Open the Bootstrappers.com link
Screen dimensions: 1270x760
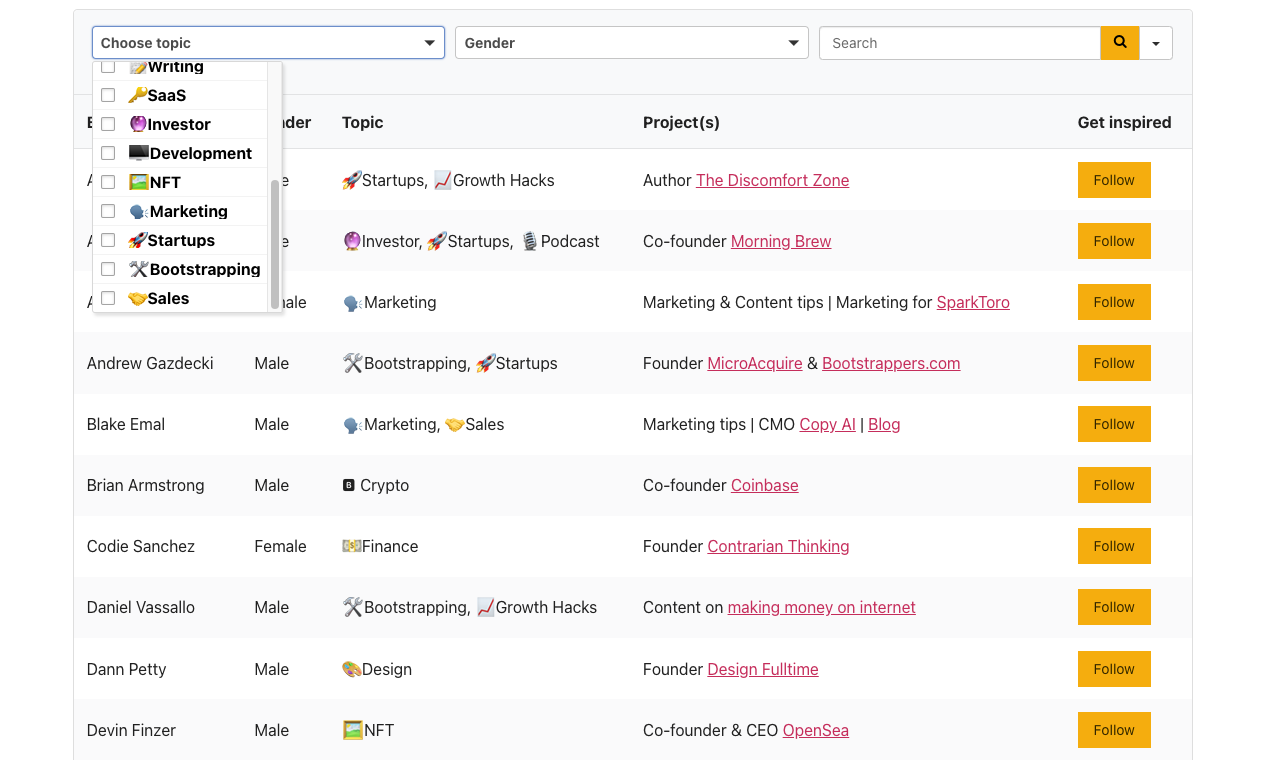click(891, 363)
